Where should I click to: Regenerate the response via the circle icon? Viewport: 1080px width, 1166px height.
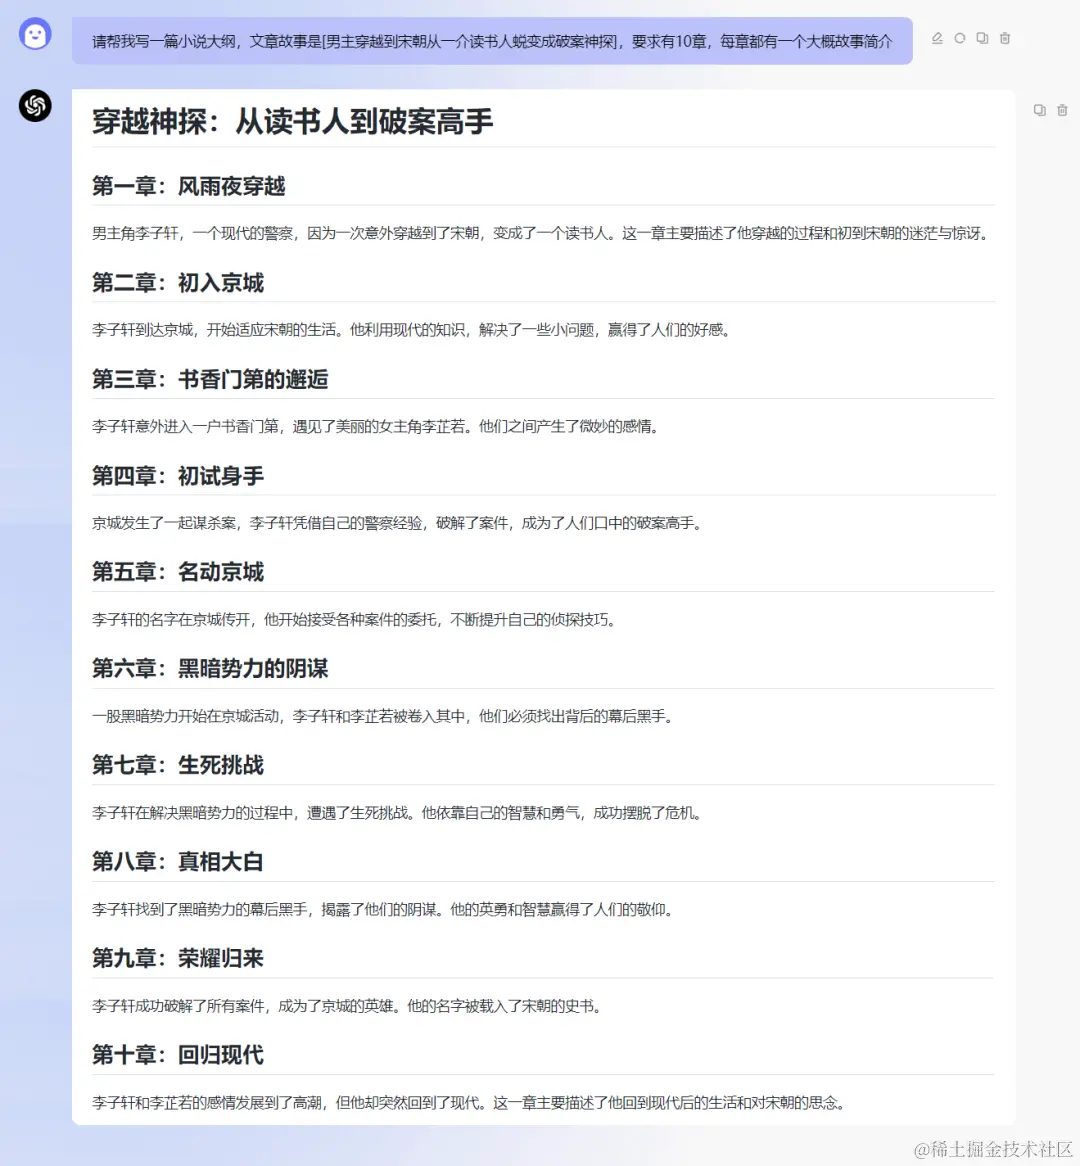click(959, 38)
